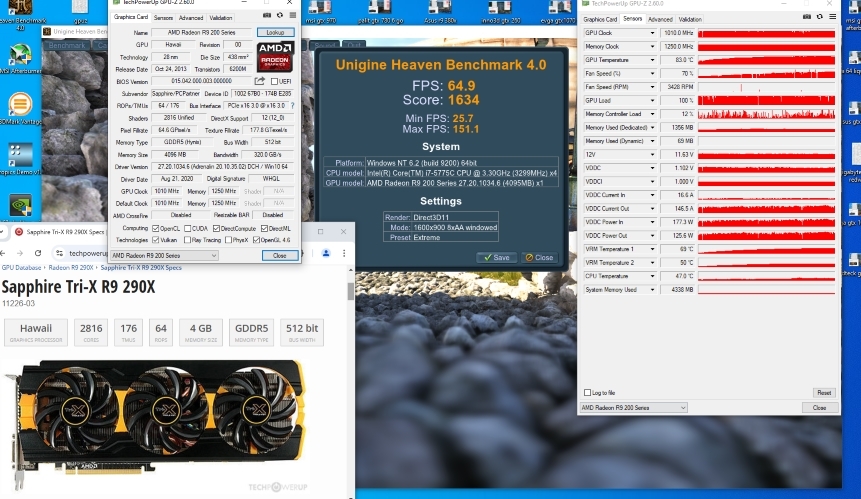861x499 pixels.
Task: Click the refresh icon in GPU-Z Sensors window
Action: tap(819, 17)
